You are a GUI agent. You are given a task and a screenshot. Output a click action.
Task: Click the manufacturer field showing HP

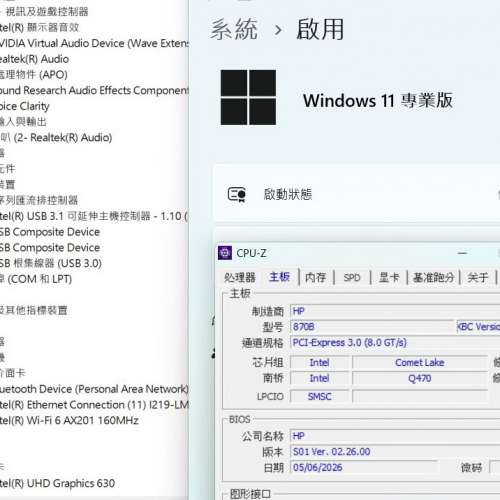[395, 311]
